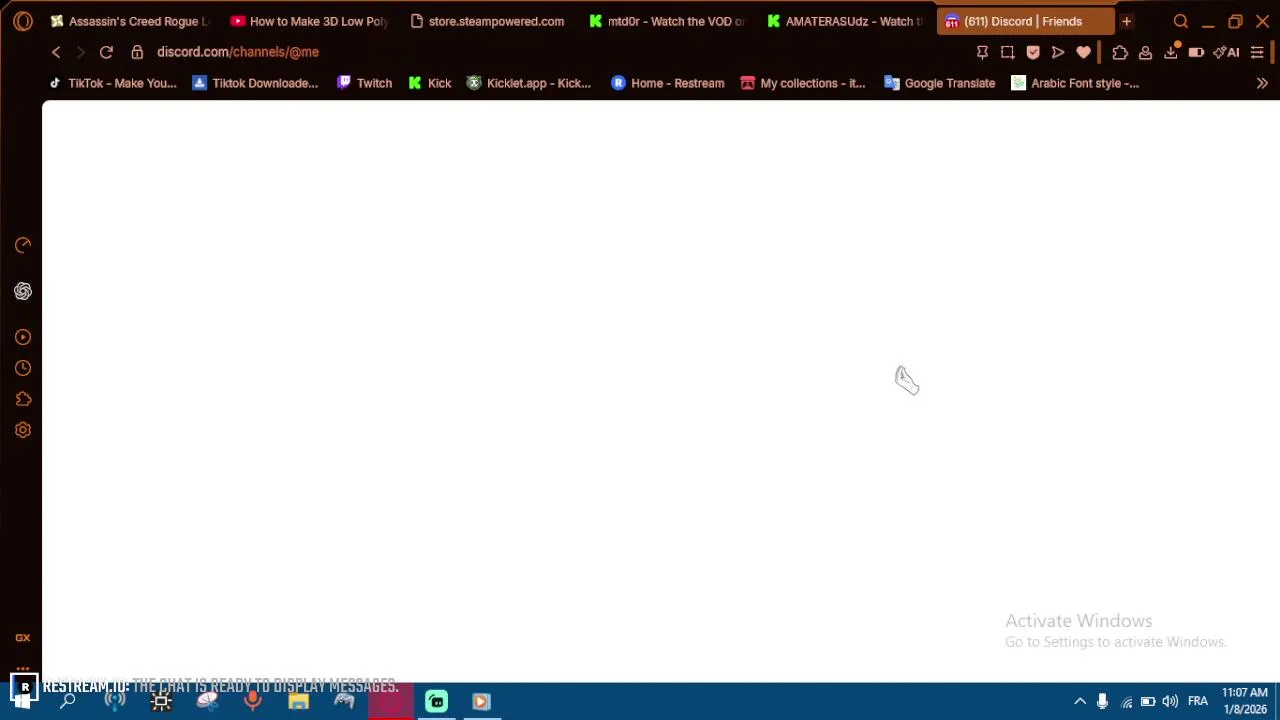Screen dimensions: 1280x720
Task: Open the media player taskbar app
Action: coord(481,701)
